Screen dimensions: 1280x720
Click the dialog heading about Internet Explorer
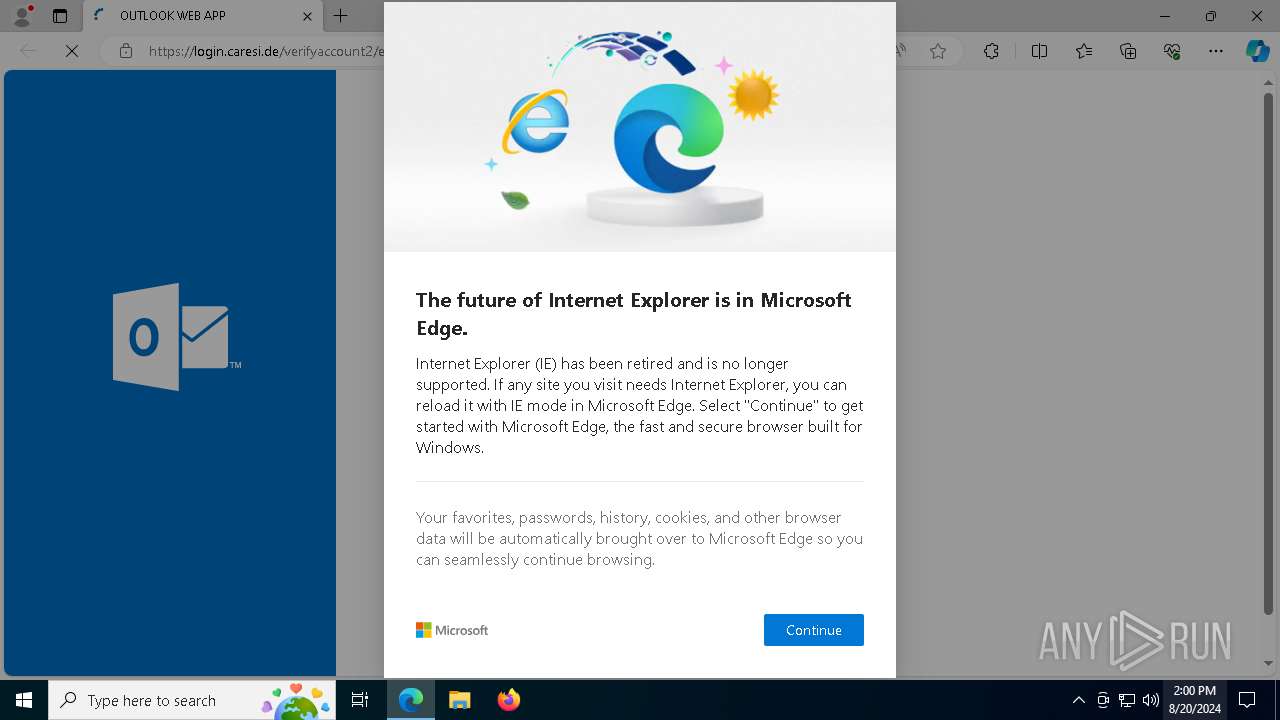coord(634,314)
